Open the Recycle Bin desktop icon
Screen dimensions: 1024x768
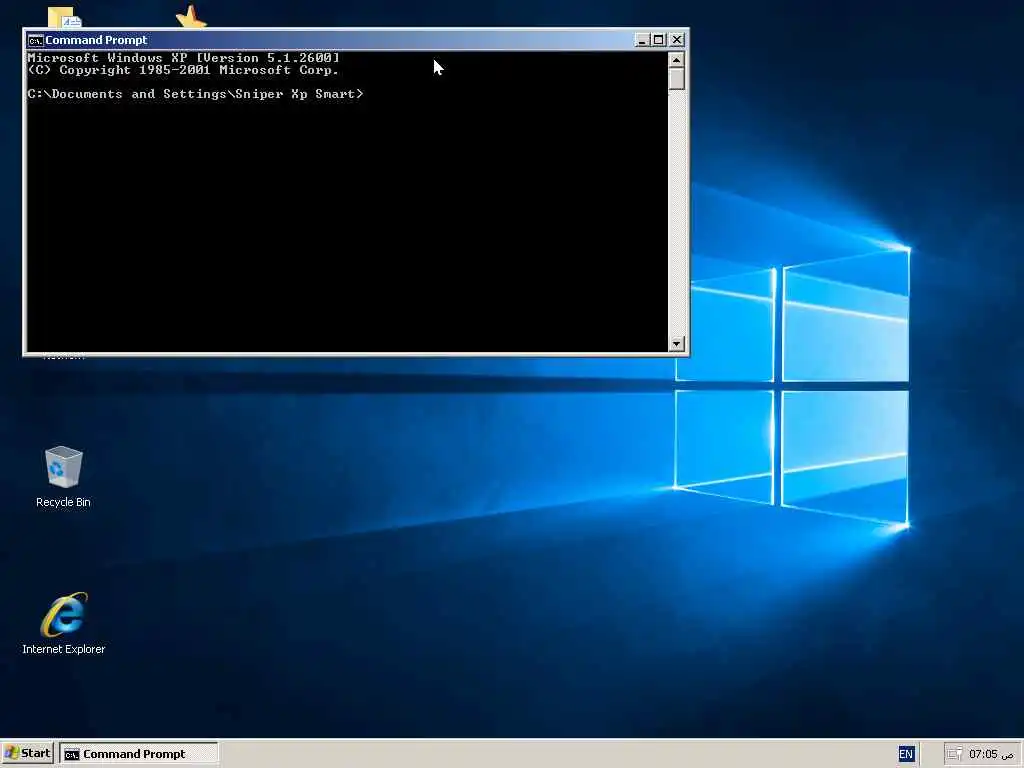63,476
